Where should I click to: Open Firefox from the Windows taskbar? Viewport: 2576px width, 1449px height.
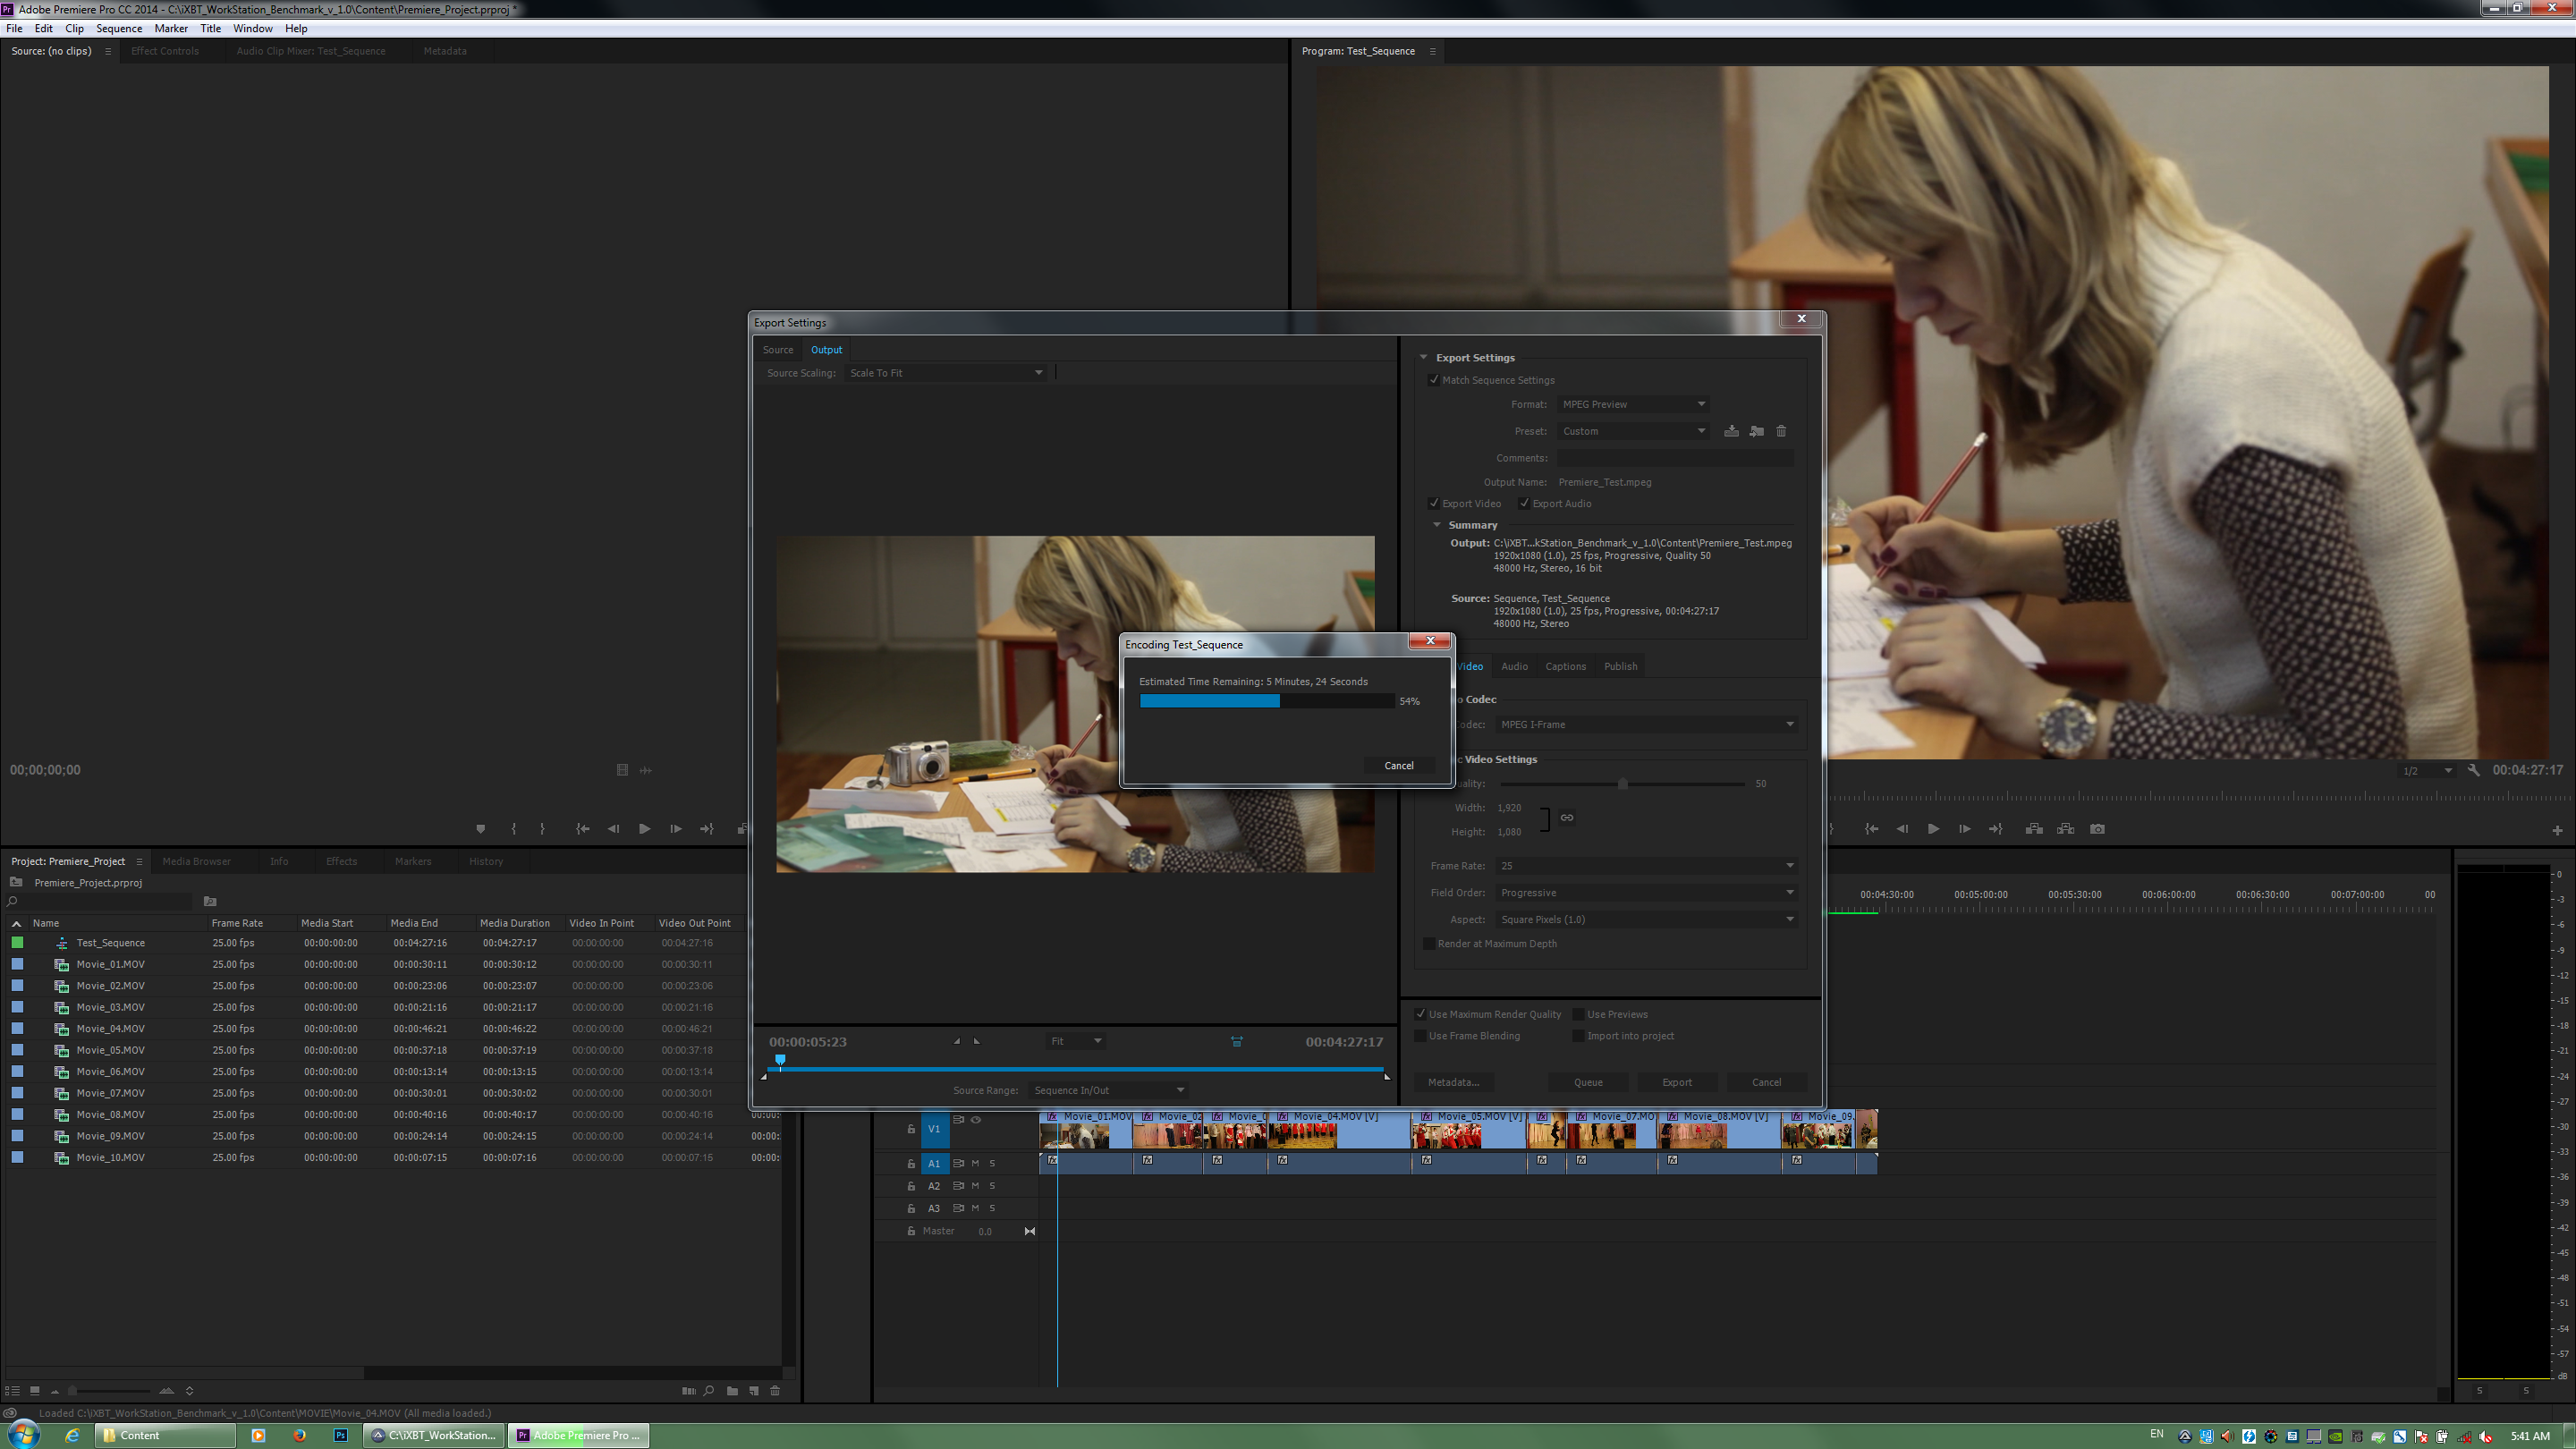coord(299,1435)
